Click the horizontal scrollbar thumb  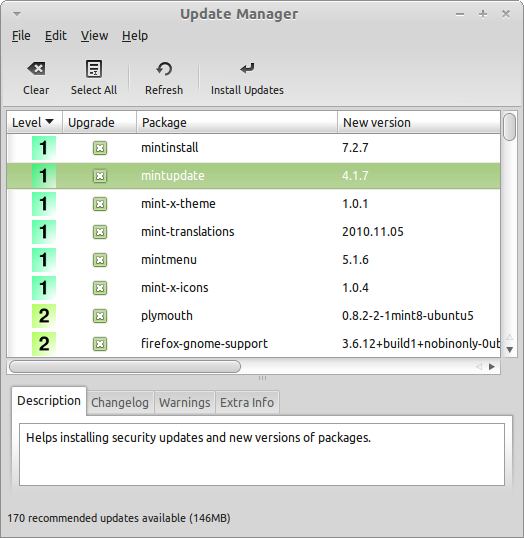coord(125,366)
